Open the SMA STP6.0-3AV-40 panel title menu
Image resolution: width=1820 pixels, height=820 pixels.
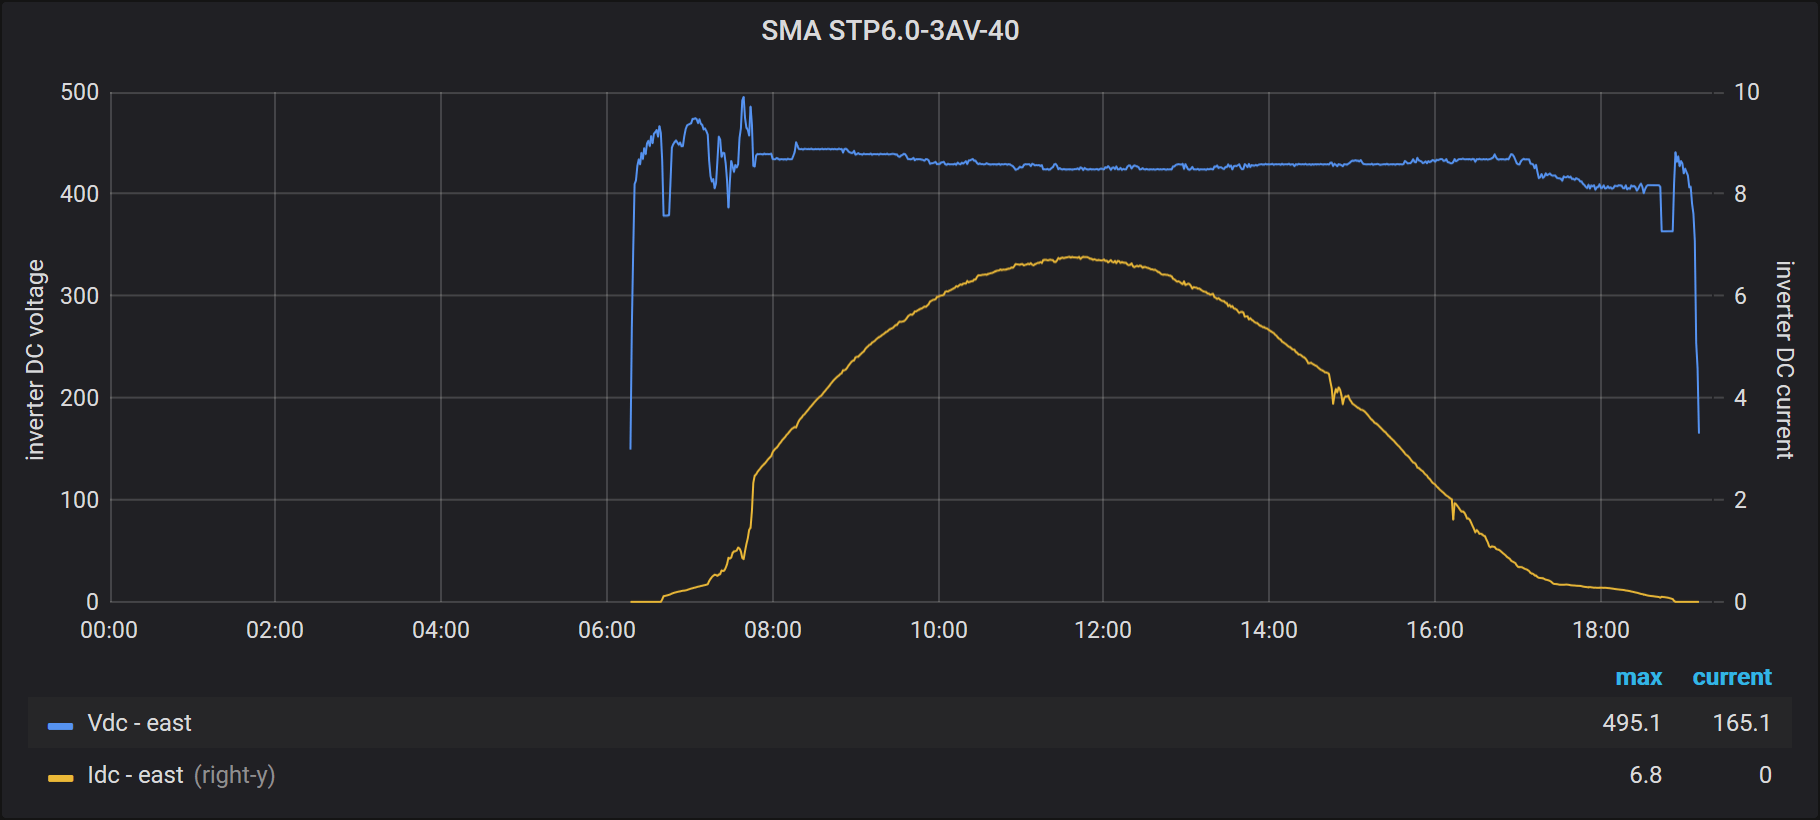point(890,31)
